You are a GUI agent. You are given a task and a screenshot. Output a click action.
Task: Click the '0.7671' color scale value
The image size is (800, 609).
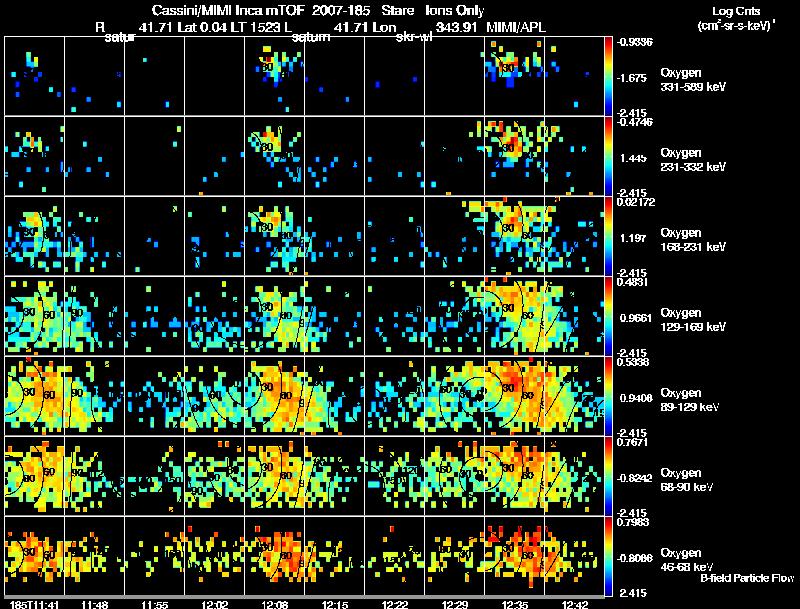point(633,442)
